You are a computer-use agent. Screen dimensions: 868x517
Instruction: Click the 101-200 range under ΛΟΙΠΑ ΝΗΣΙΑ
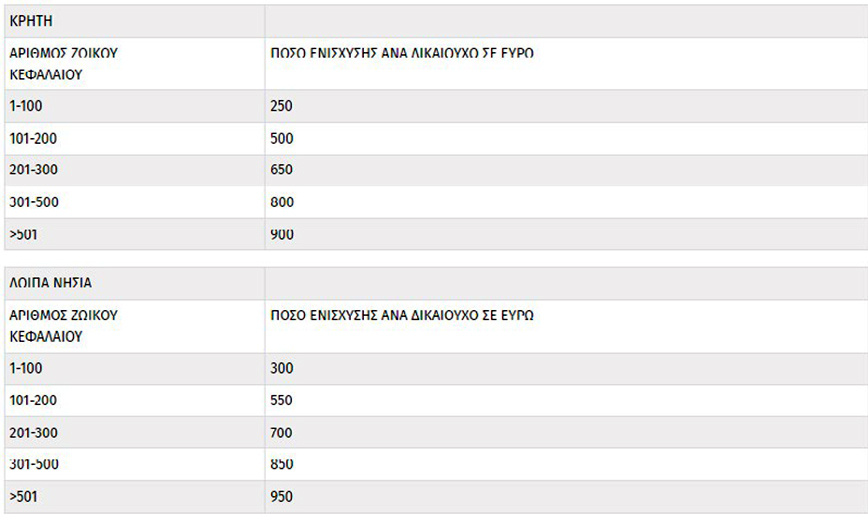tap(33, 400)
